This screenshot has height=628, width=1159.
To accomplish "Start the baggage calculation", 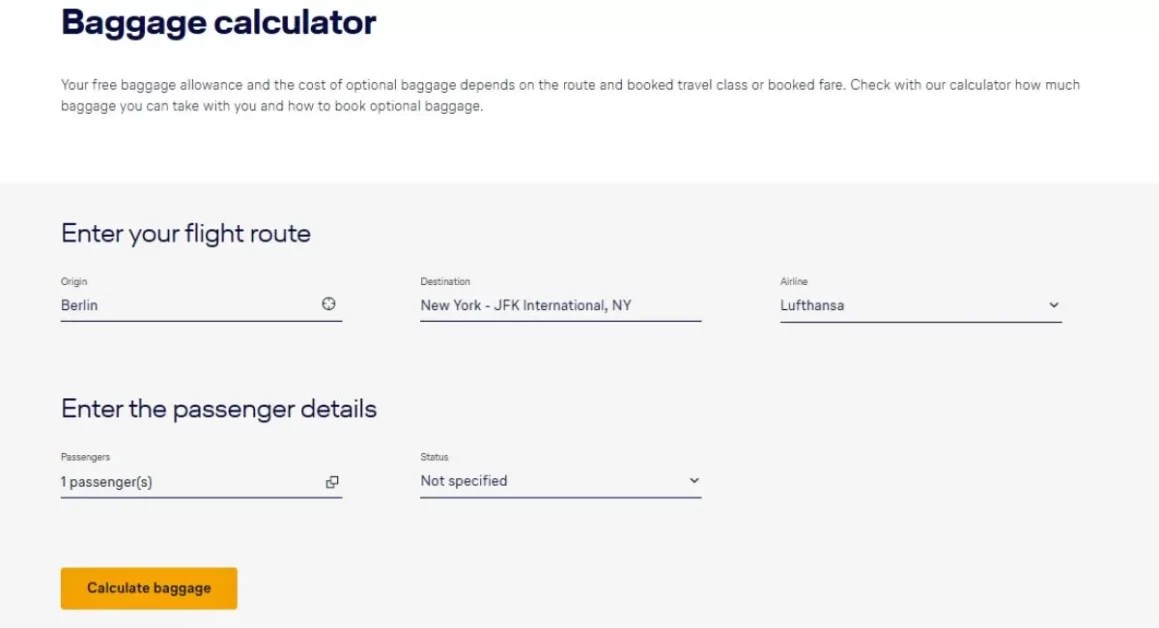I will (148, 588).
